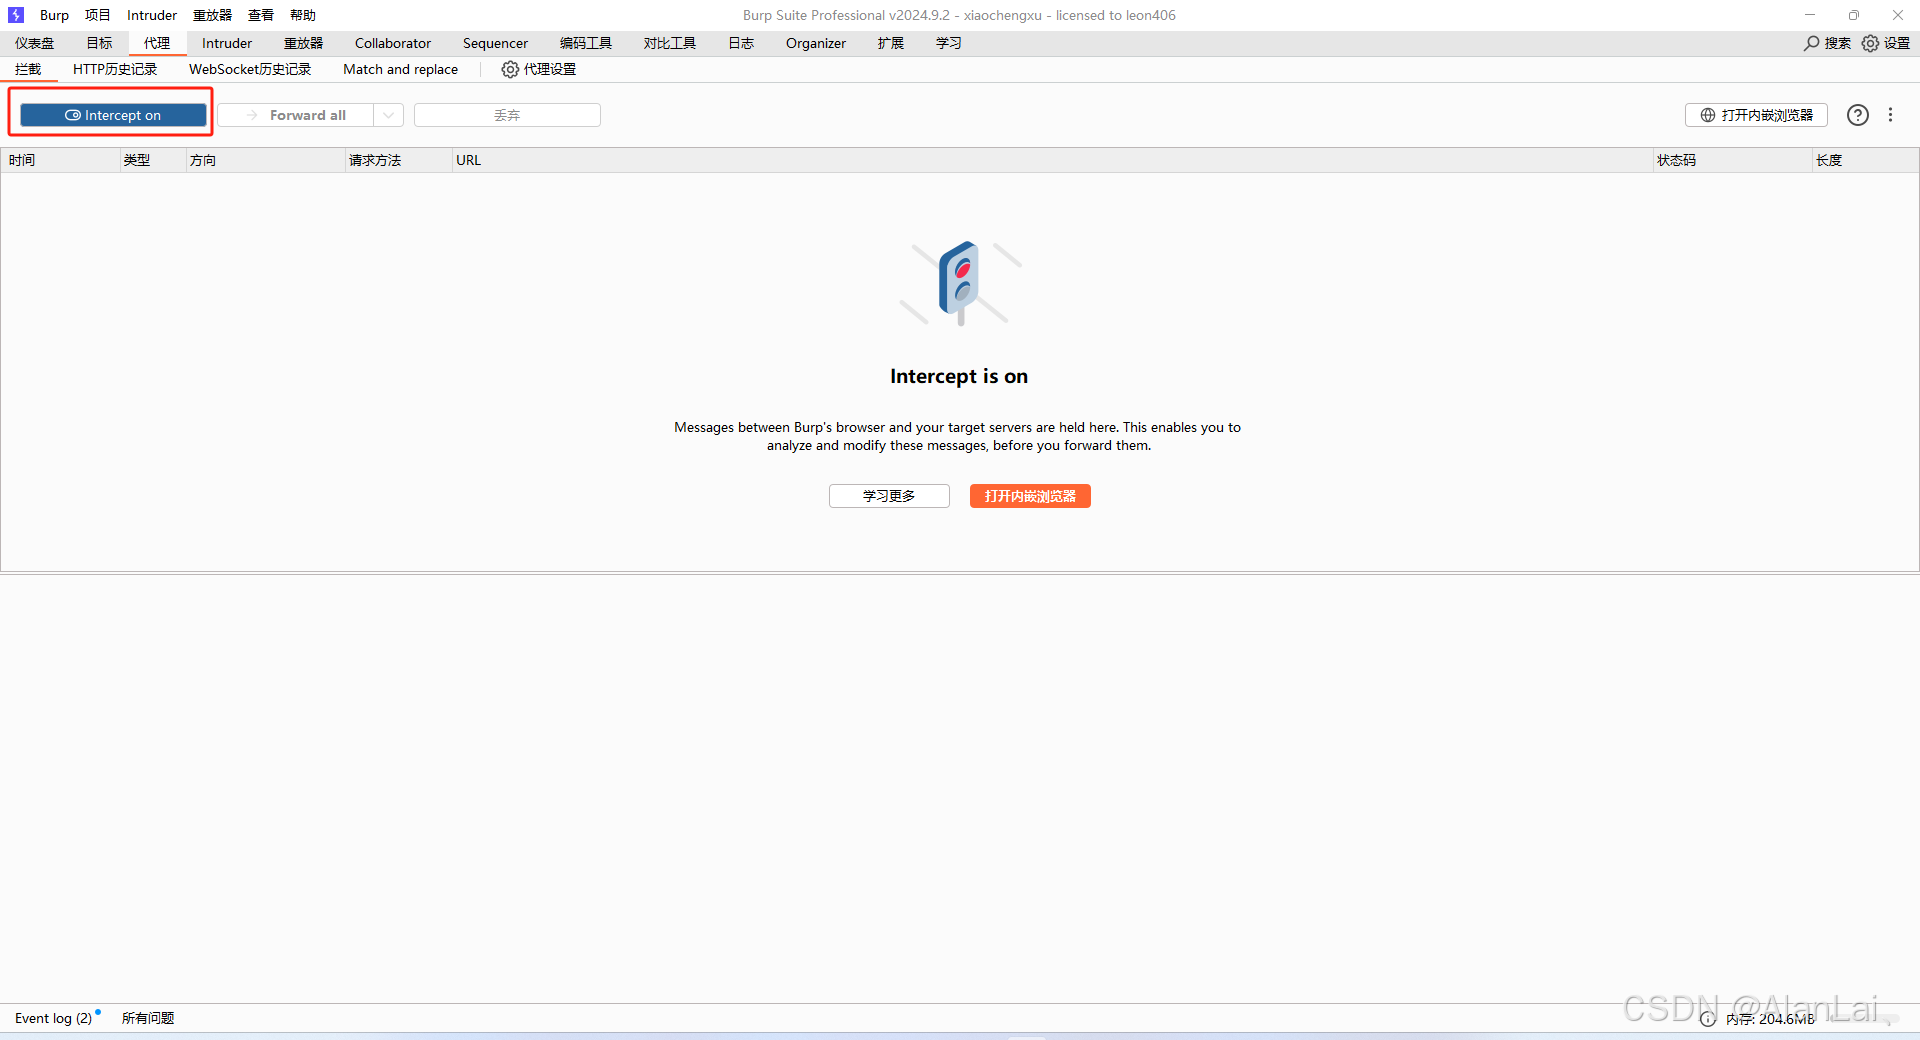This screenshot has width=1920, height=1040.
Task: Sort by the 类型 column header
Action: pyautogui.click(x=153, y=160)
